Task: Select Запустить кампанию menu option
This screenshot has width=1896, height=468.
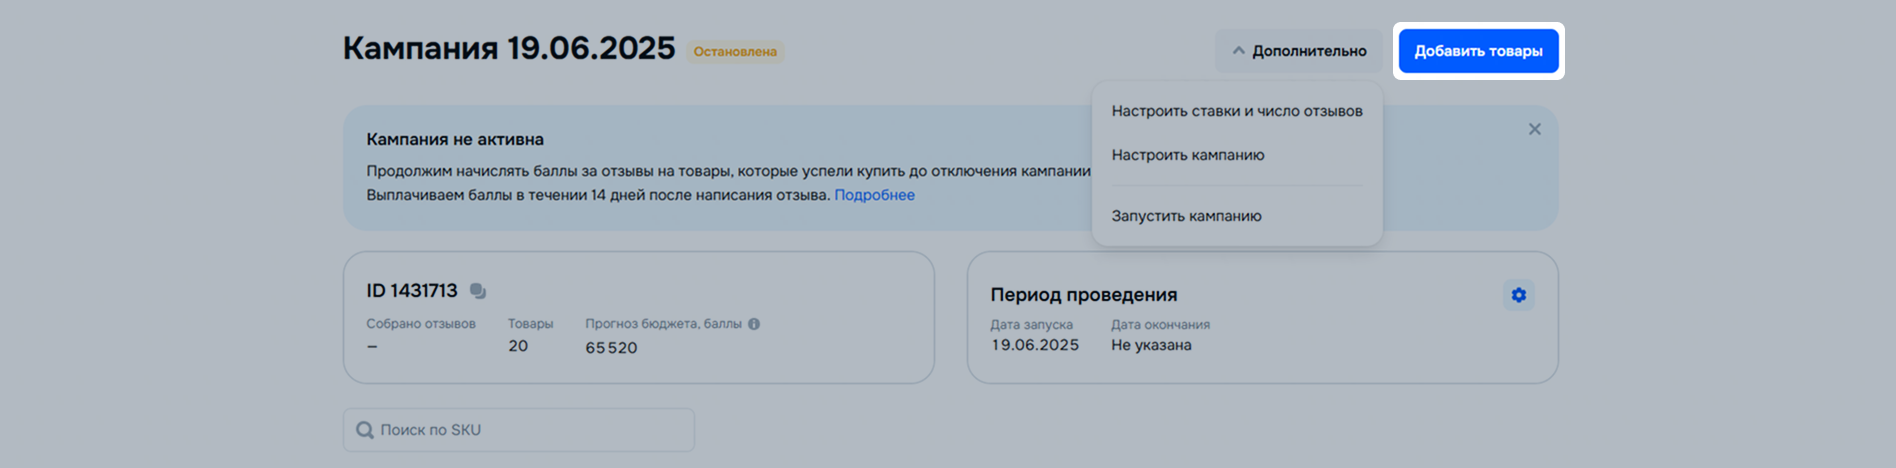Action: [1186, 216]
